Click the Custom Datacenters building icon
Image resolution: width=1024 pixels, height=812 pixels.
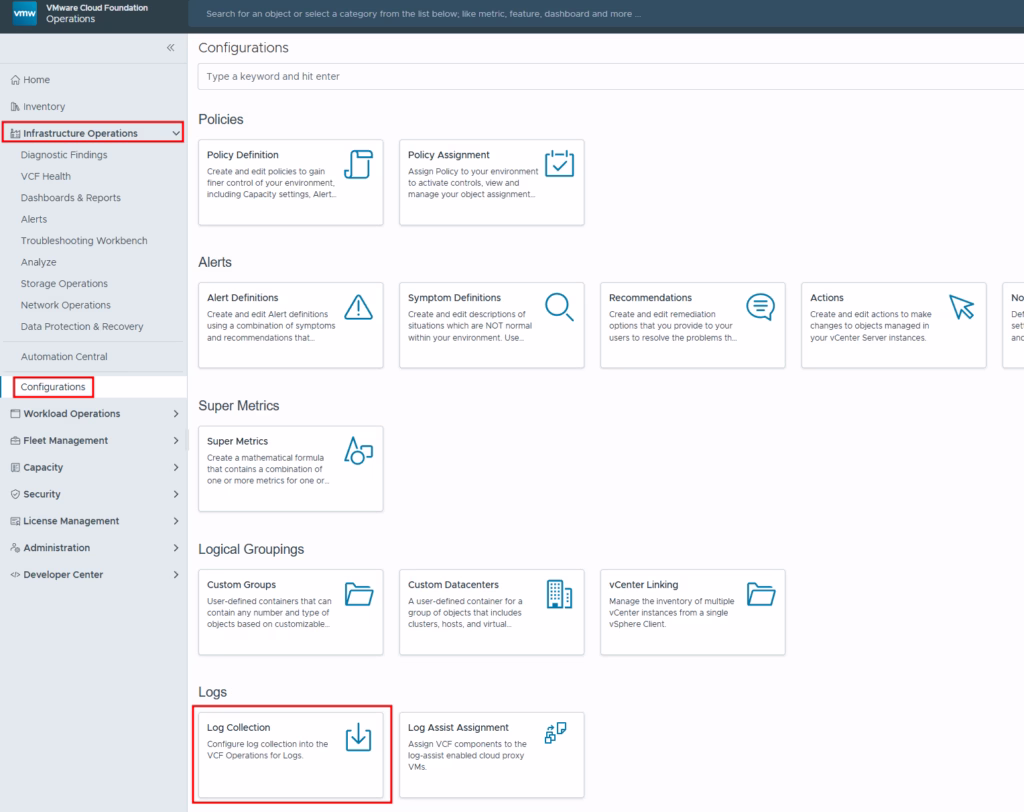559,594
